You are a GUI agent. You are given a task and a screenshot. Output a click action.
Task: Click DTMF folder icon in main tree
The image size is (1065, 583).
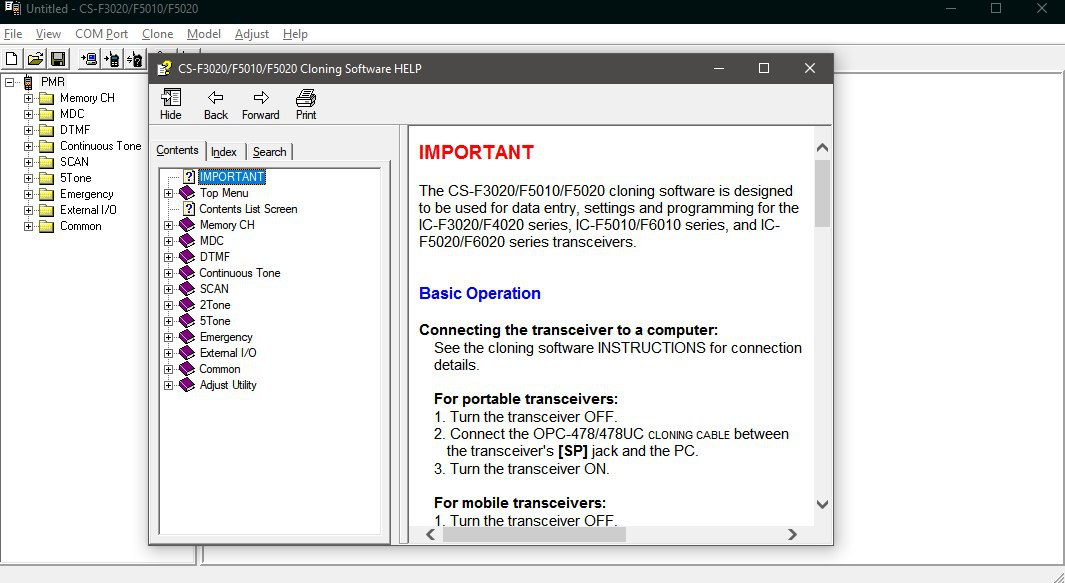coord(46,130)
